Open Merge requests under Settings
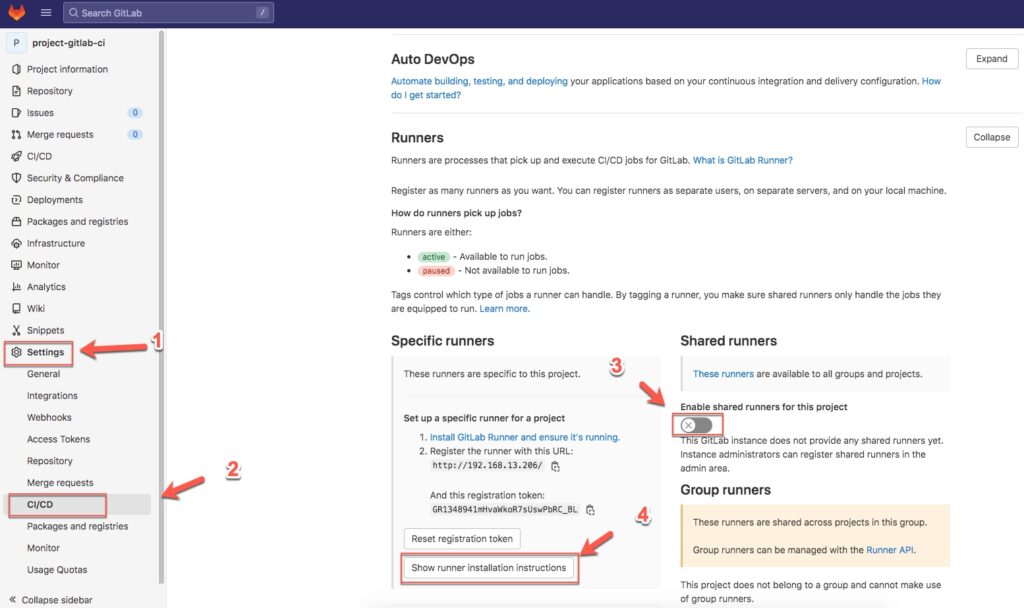This screenshot has width=1024, height=608. point(60,483)
